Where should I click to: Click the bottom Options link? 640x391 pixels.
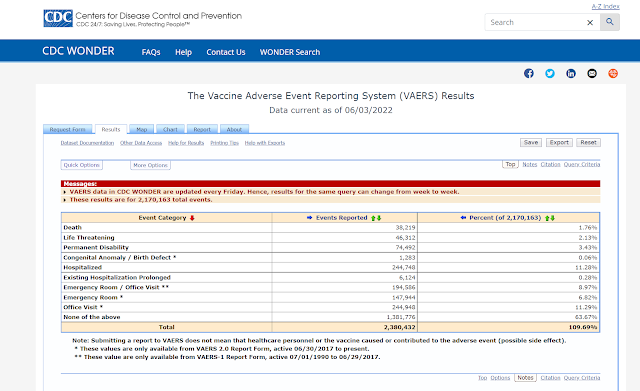click(500, 378)
